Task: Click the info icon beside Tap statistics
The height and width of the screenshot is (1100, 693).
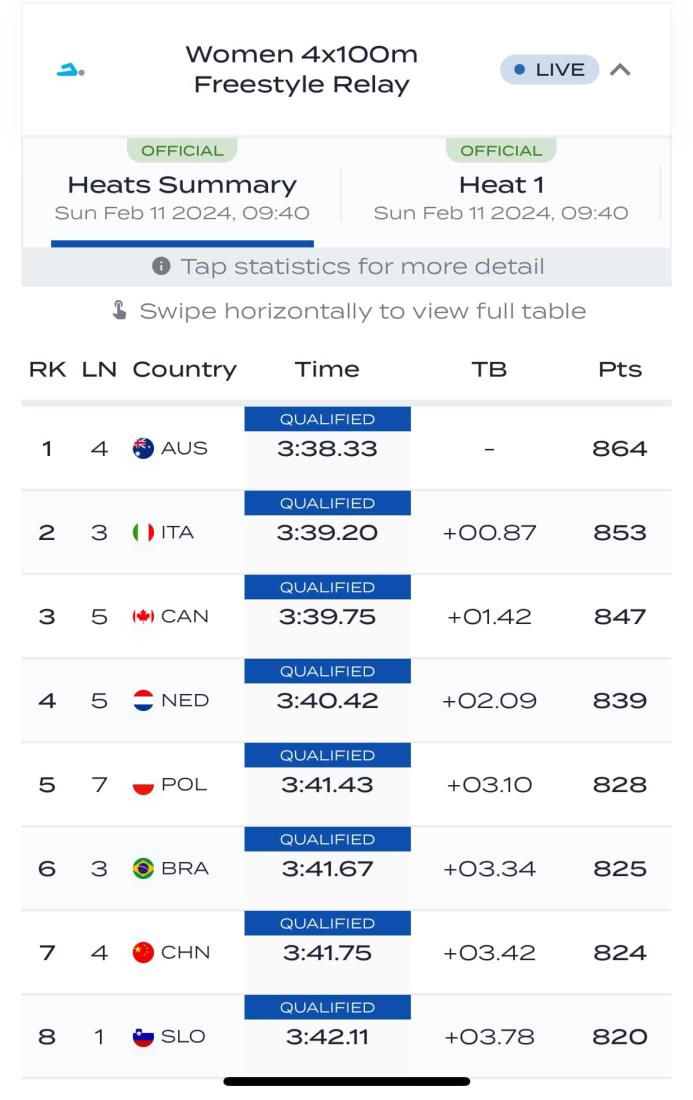Action: (161, 266)
